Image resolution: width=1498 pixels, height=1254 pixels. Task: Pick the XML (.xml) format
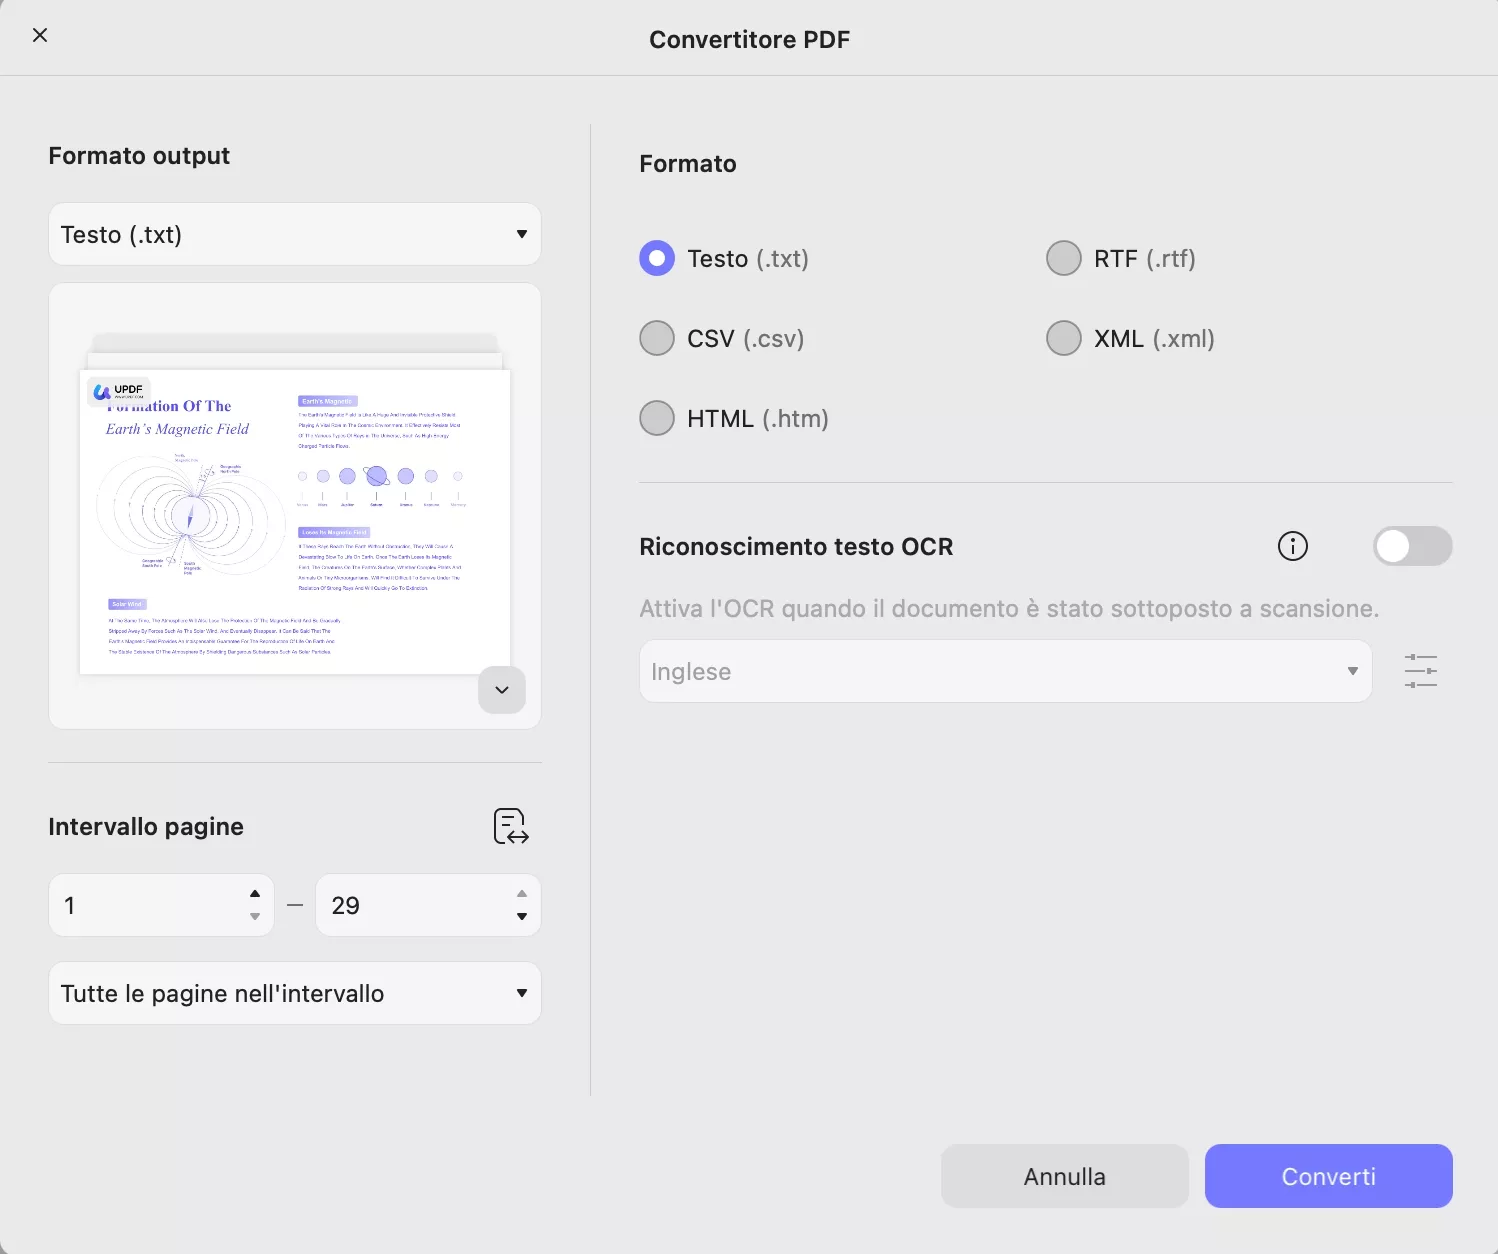(x=1064, y=339)
